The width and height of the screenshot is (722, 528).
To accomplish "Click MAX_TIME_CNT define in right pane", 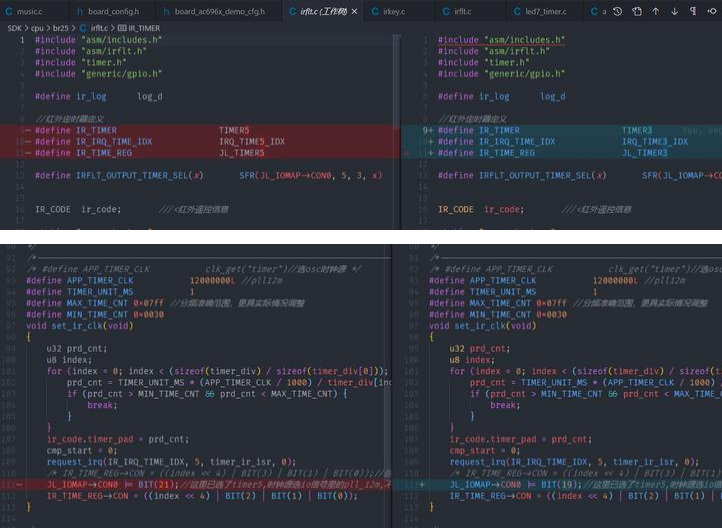I will pyautogui.click(x=498, y=303).
